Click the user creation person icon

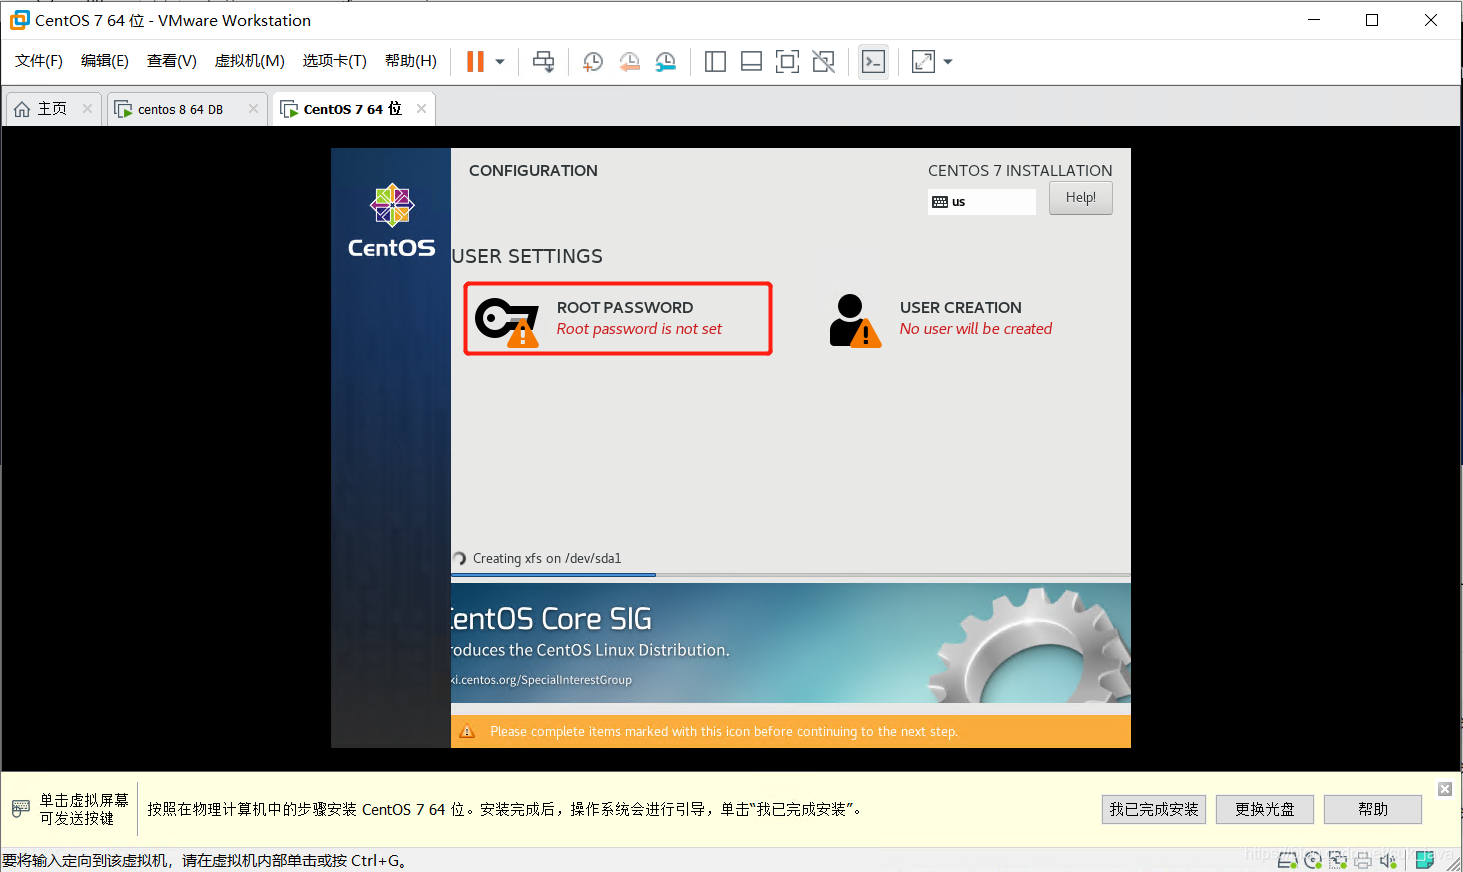[x=855, y=320]
